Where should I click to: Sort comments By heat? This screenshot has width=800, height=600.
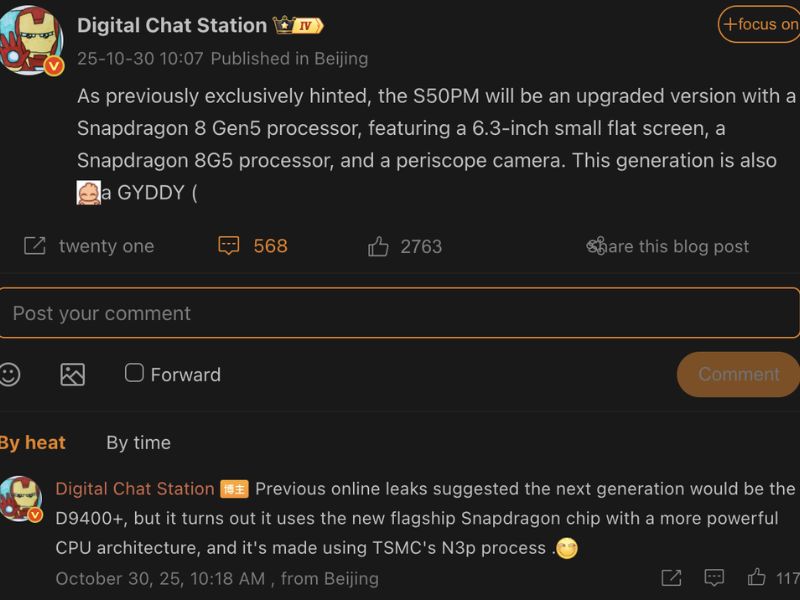pos(32,443)
